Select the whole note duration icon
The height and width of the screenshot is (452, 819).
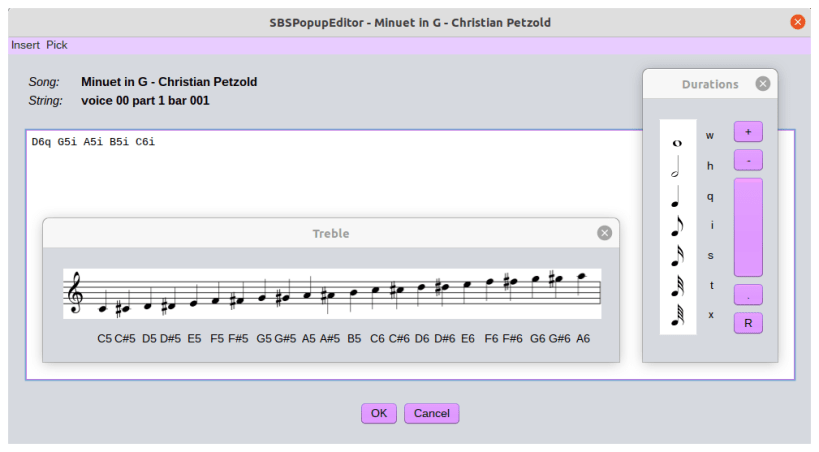tap(677, 143)
